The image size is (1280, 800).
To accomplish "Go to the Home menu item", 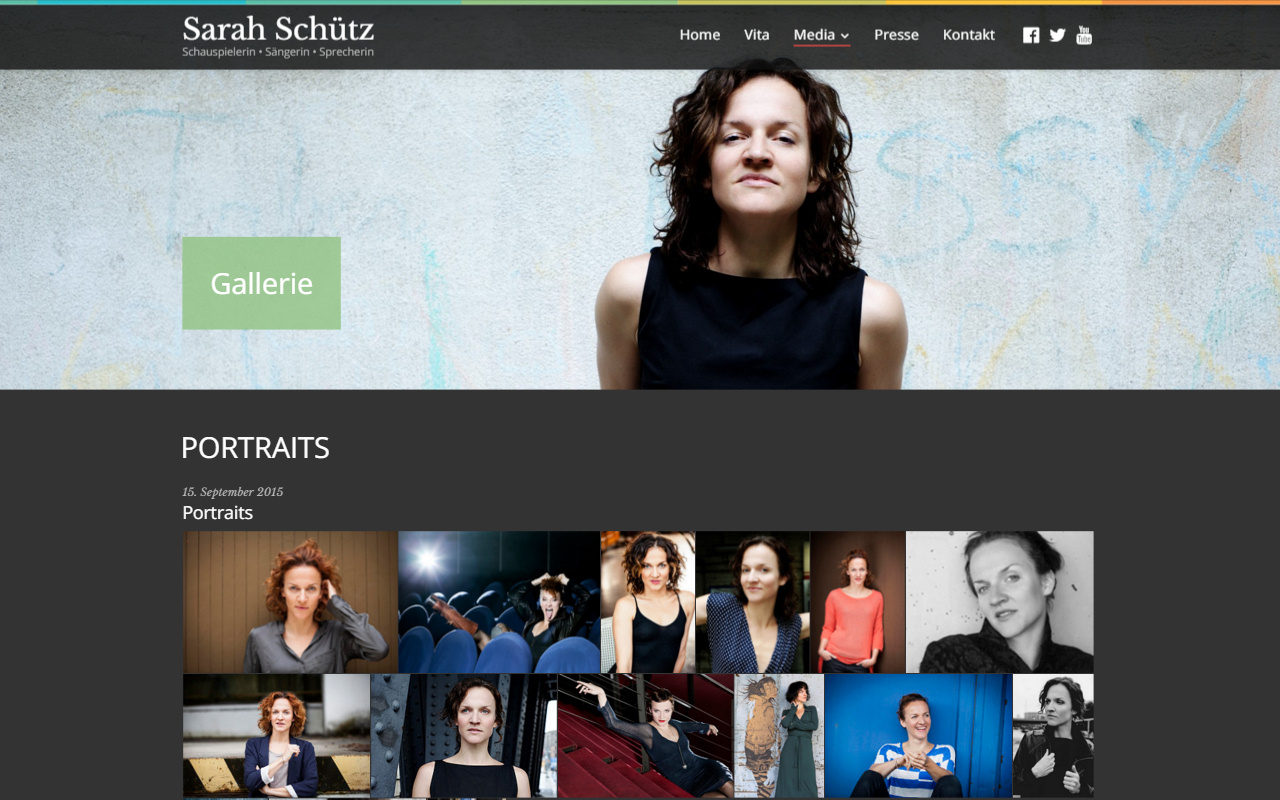I will click(700, 35).
